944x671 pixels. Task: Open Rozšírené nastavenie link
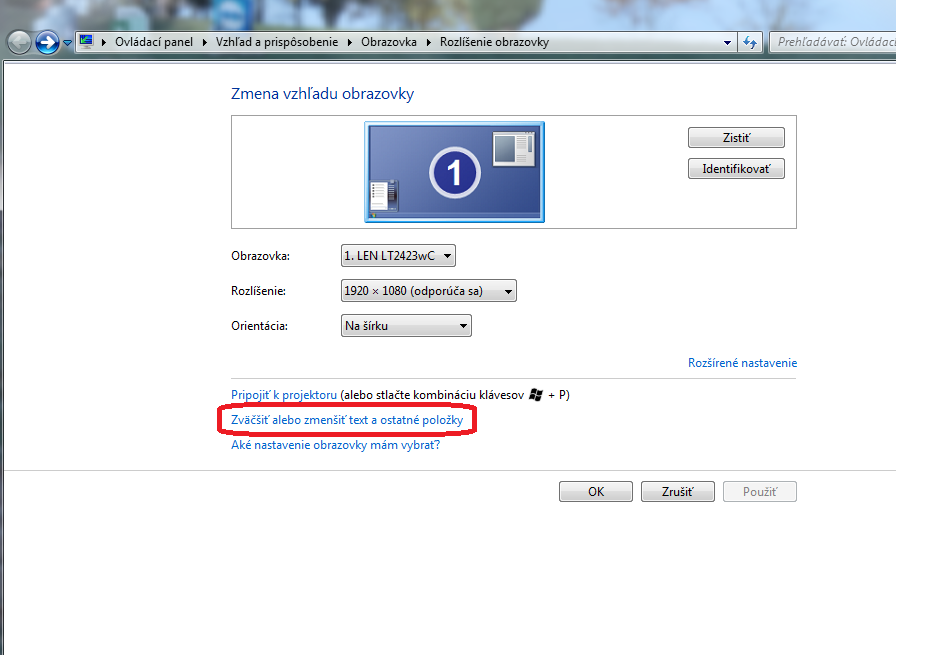[742, 363]
